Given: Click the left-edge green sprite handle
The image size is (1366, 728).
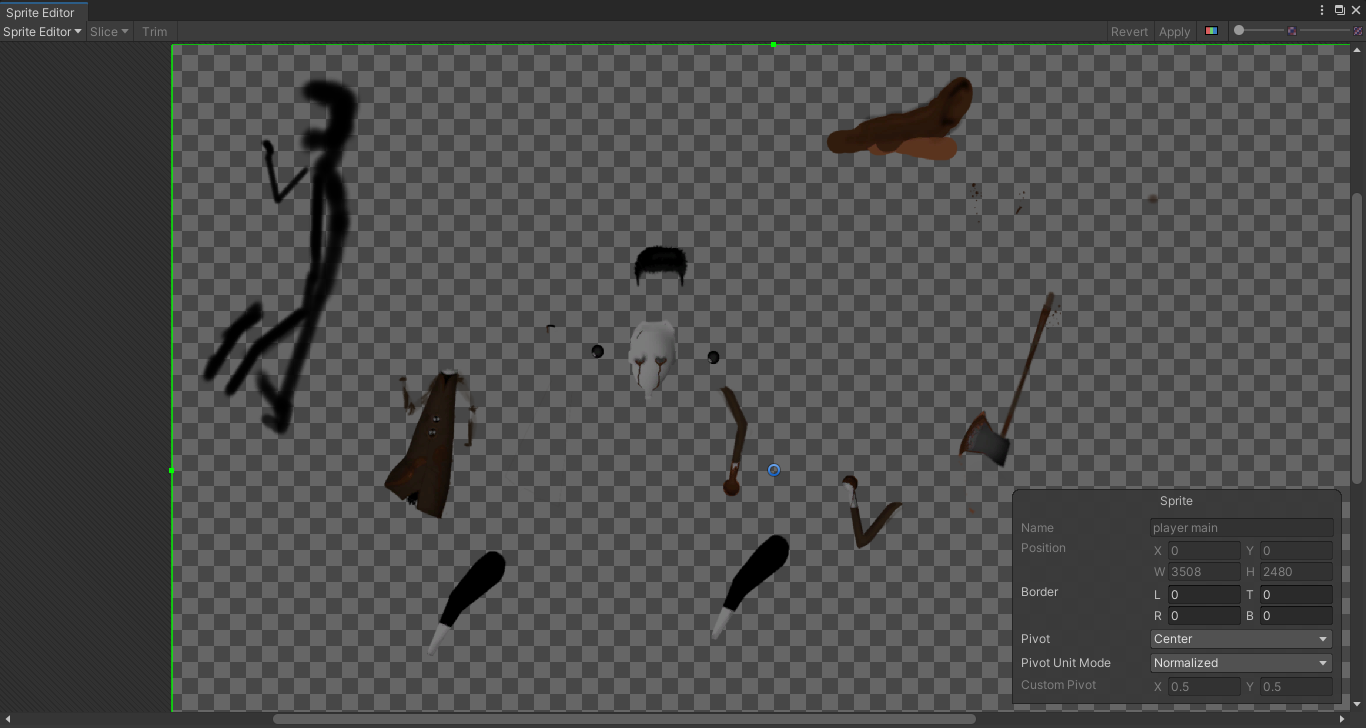Looking at the screenshot, I should tap(172, 470).
